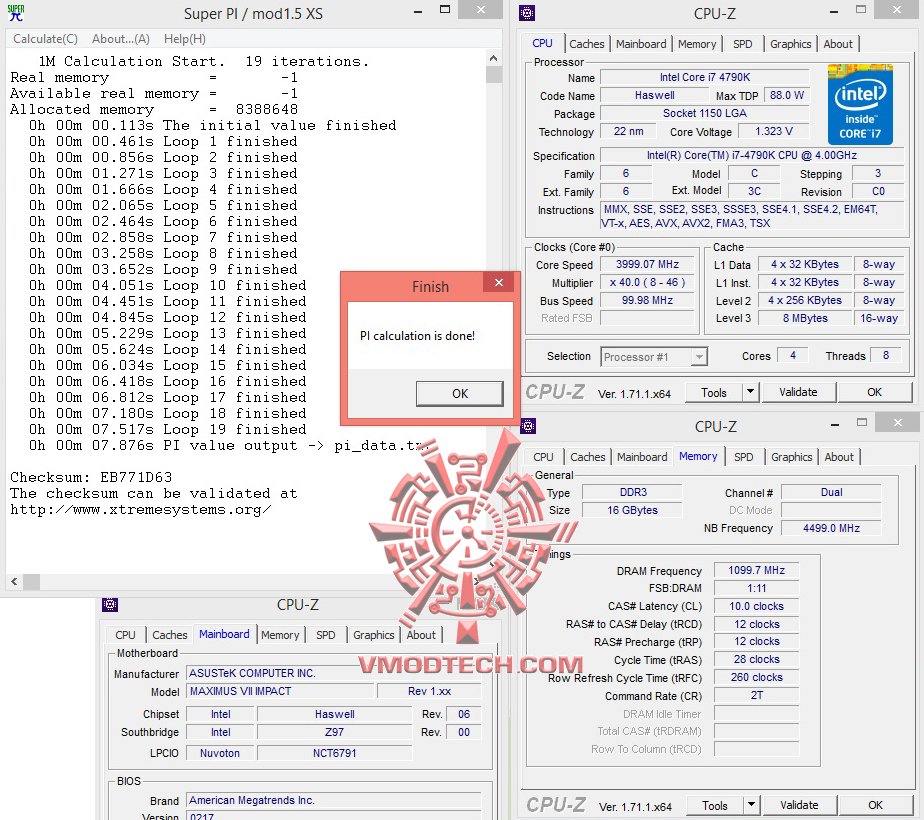Click the CPU-Z icon in Memory window title bar

[528, 426]
